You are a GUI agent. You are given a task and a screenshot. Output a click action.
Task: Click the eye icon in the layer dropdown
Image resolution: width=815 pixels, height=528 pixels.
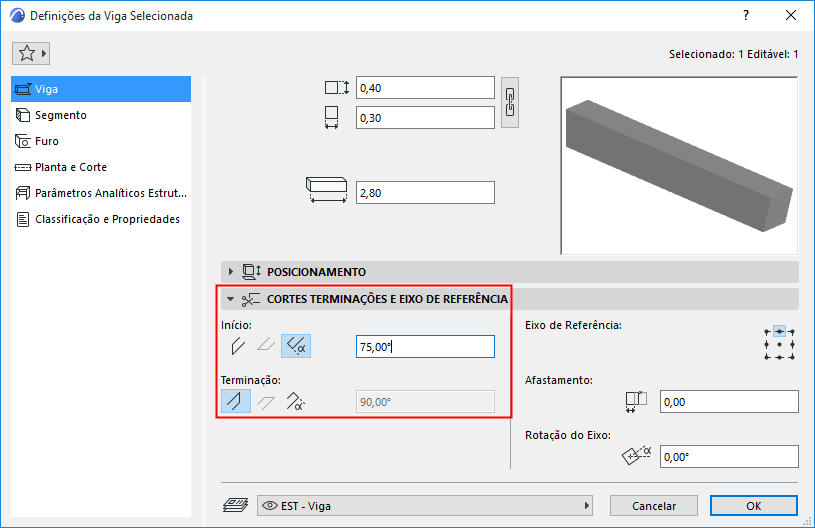click(270, 506)
